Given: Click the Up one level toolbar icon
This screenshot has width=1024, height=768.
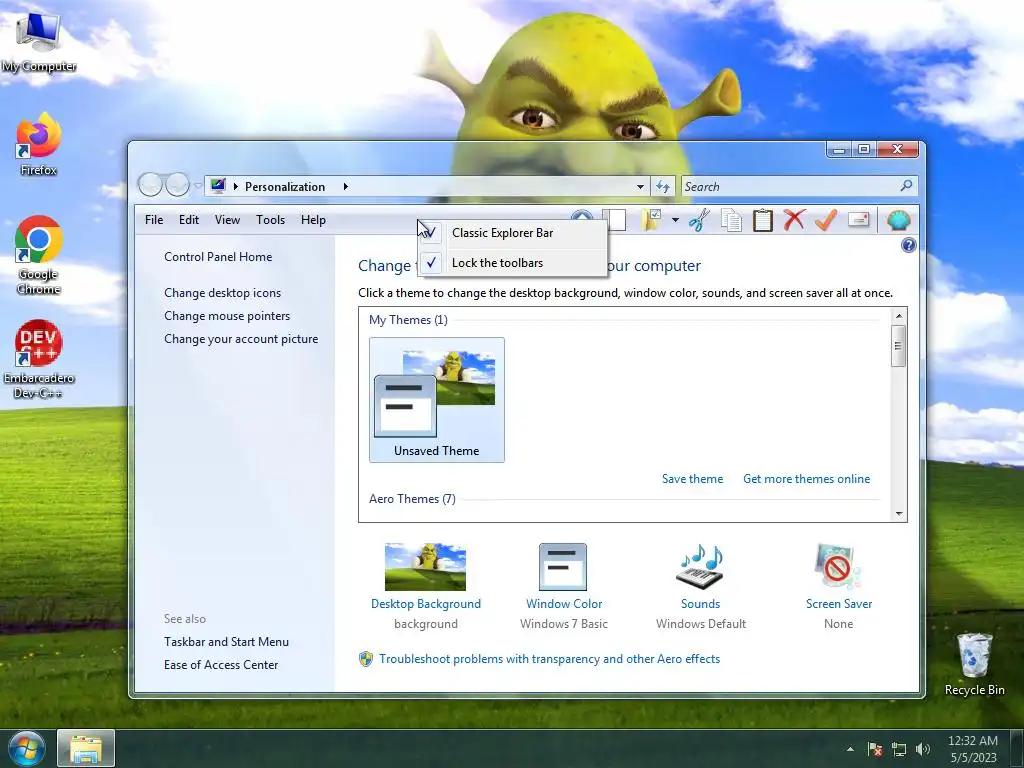Looking at the screenshot, I should [x=581, y=217].
